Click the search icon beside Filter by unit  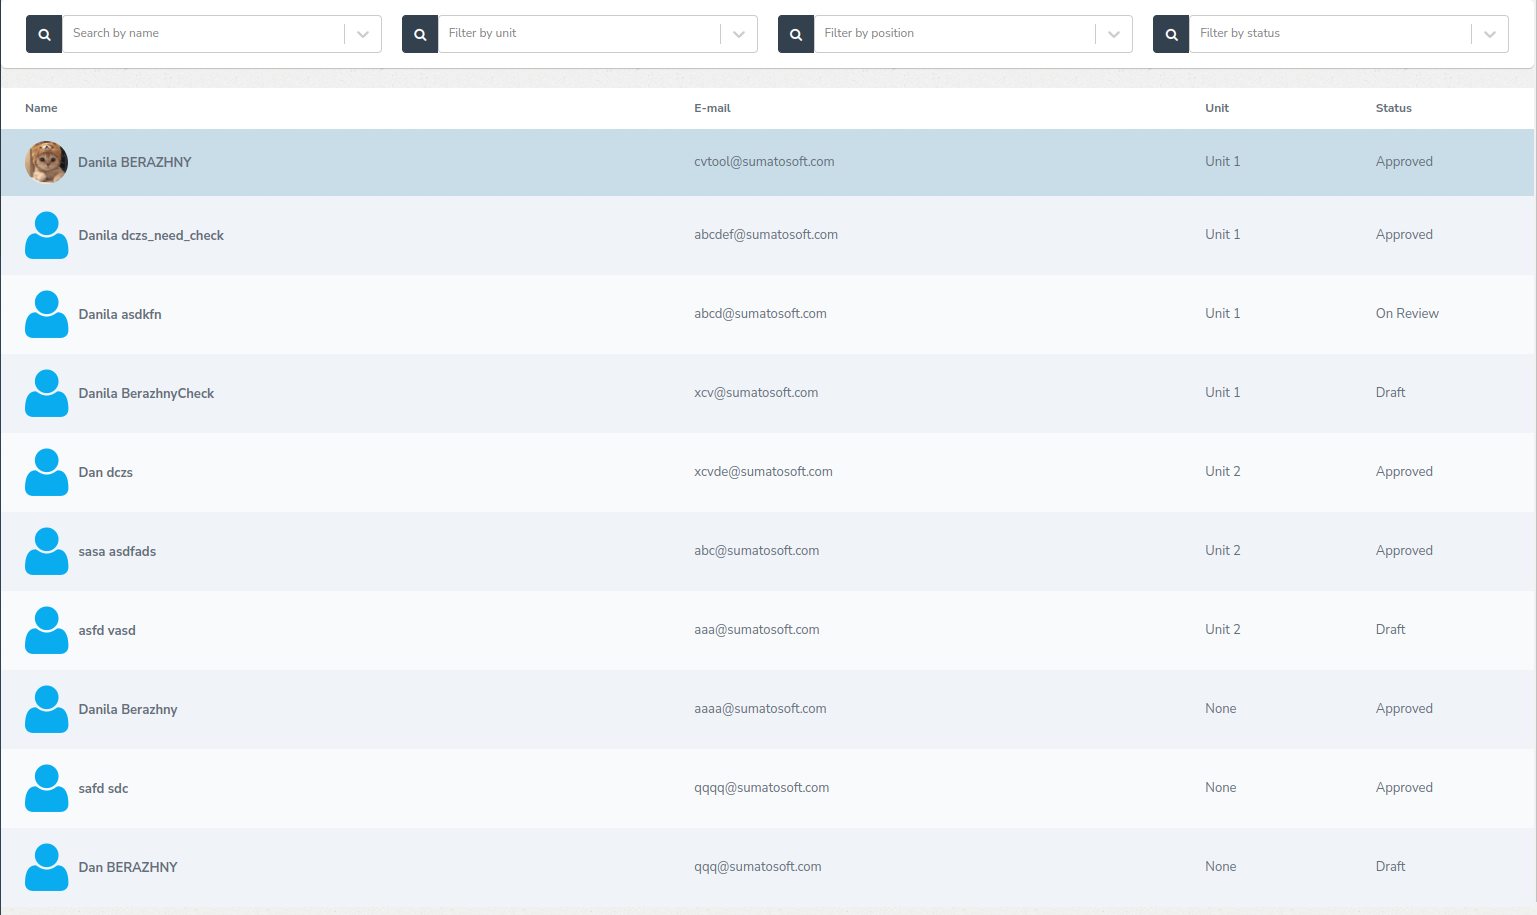(420, 34)
